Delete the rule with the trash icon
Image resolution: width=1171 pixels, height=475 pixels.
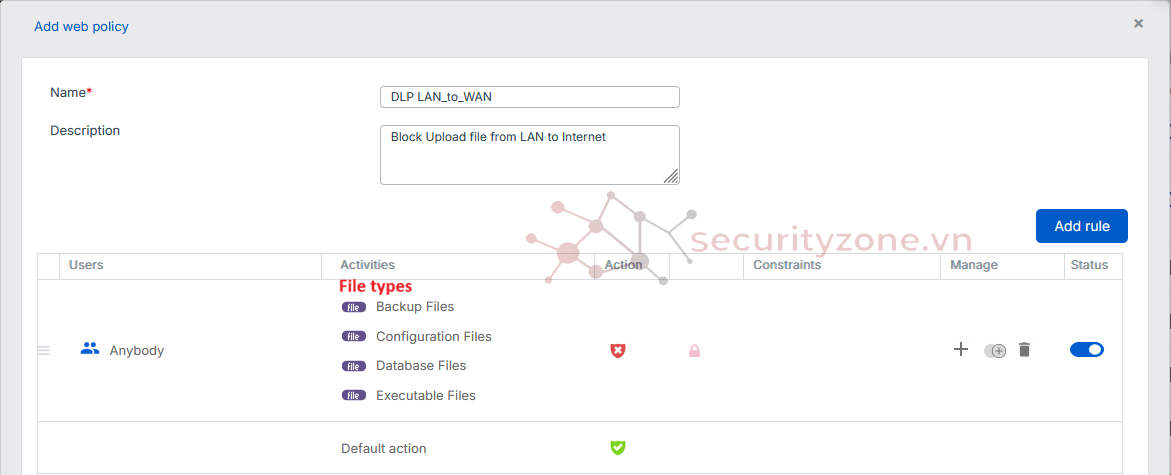click(x=1024, y=350)
